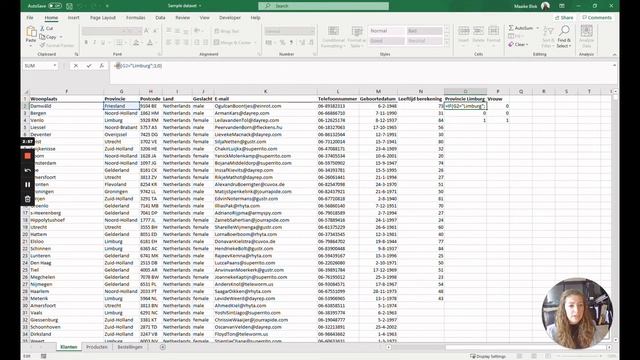
Task: Click the Search box in title bar
Action: click(x=323, y=6)
